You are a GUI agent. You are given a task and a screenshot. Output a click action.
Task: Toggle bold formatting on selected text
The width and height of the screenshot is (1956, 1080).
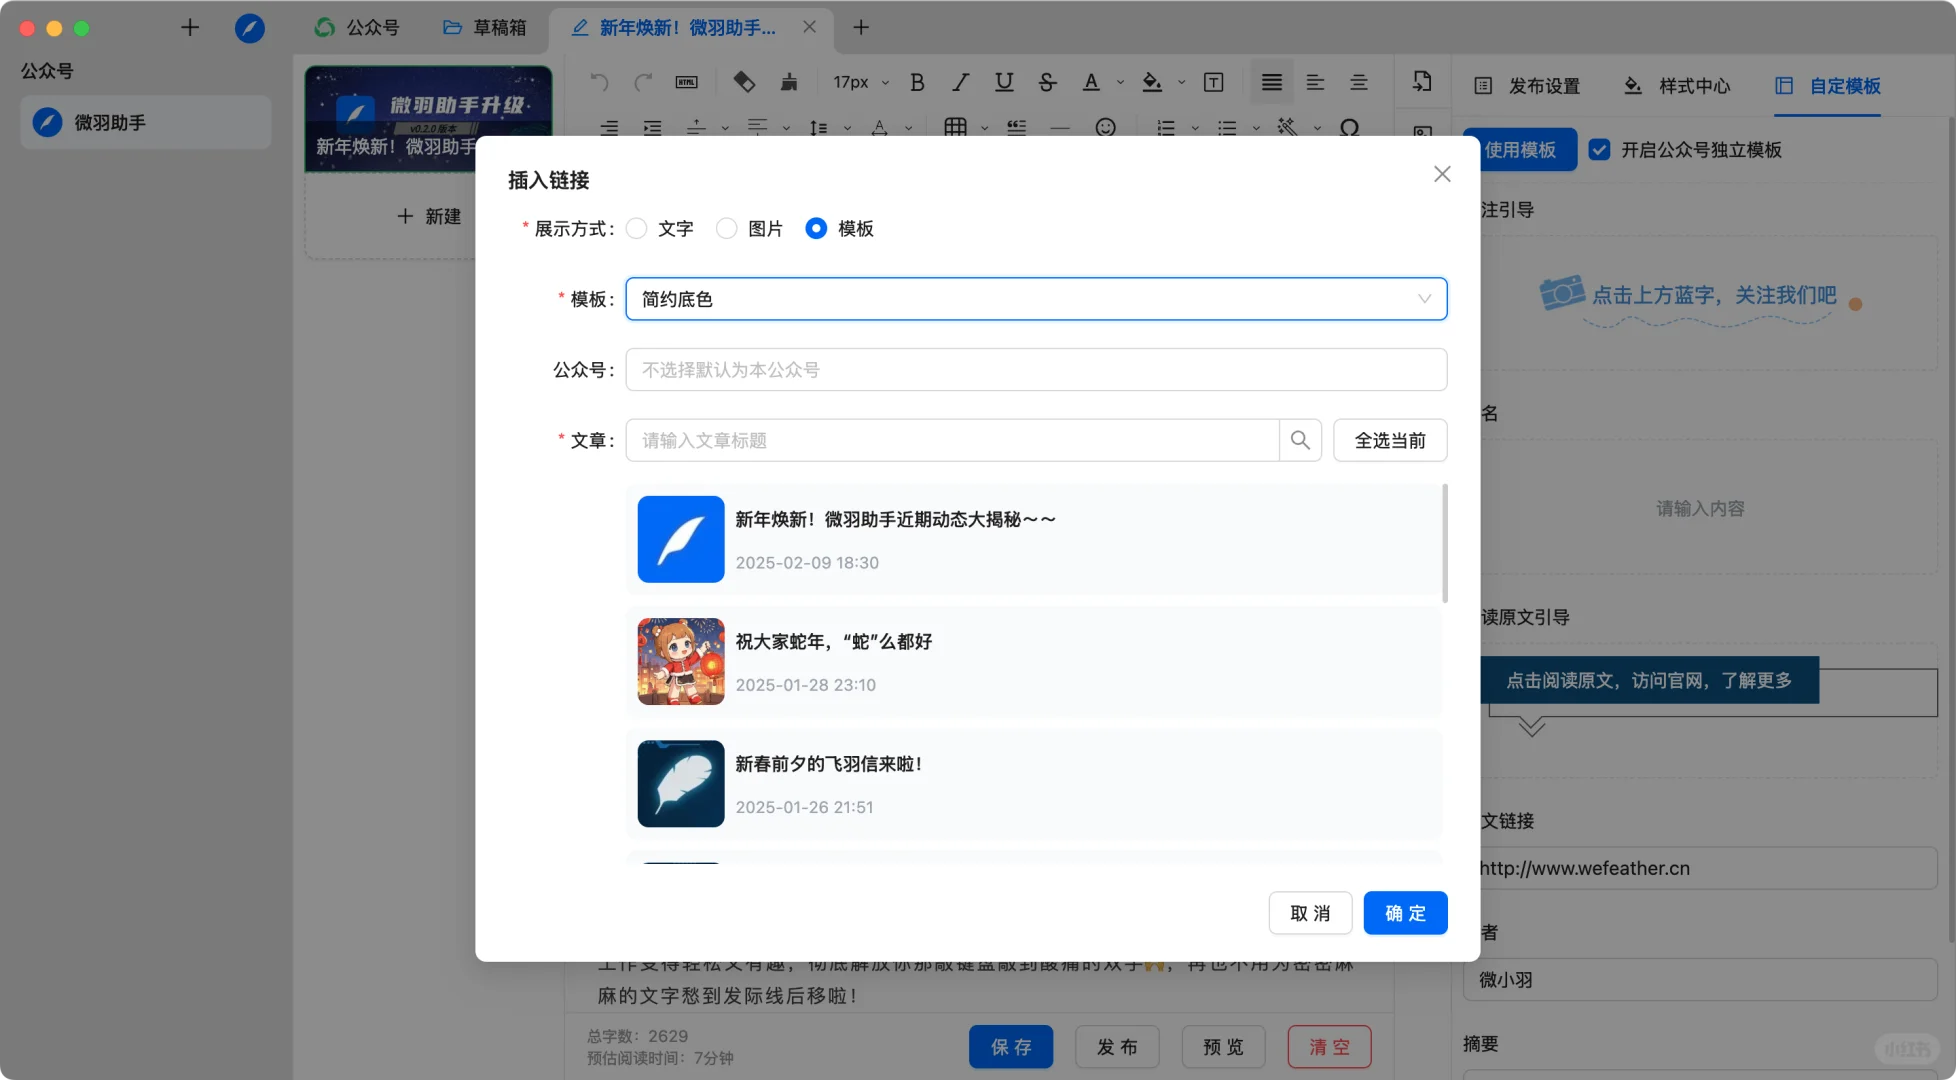917,82
